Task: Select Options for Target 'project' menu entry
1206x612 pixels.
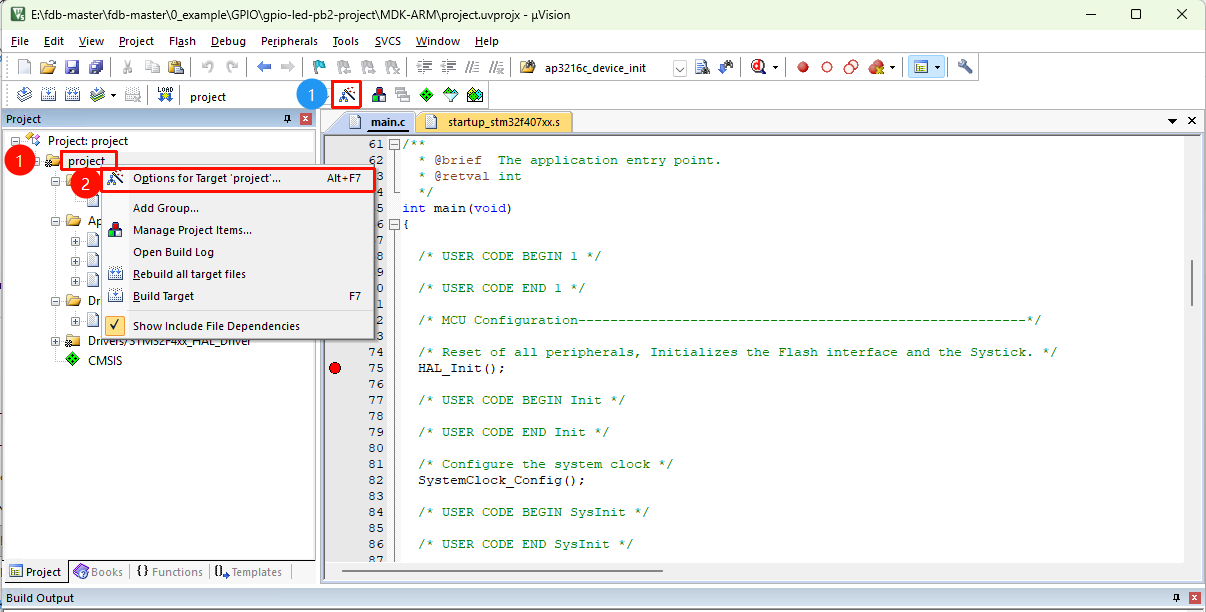Action: 207,178
